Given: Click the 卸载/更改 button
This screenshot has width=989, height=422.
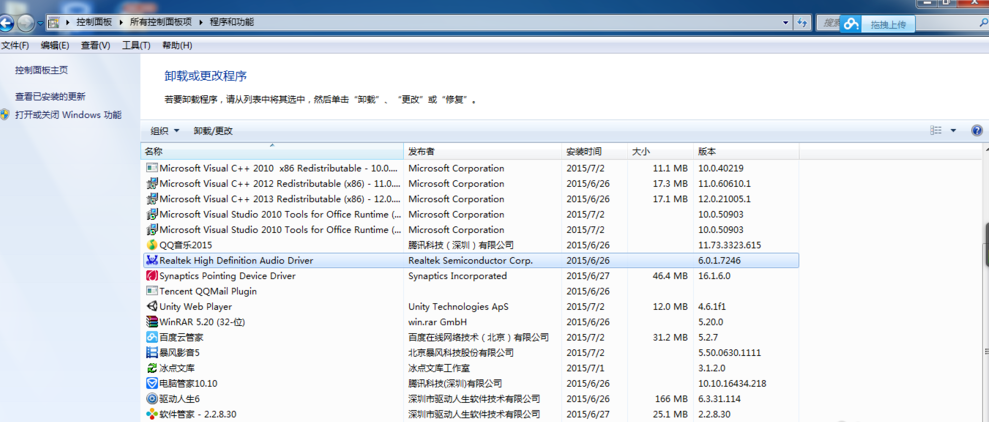Looking at the screenshot, I should click(213, 131).
